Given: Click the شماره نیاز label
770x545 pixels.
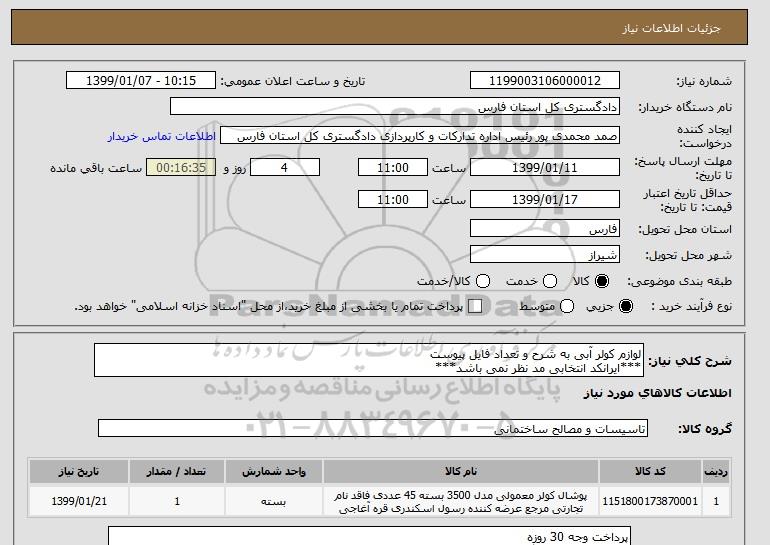Looking at the screenshot, I should (x=704, y=82).
